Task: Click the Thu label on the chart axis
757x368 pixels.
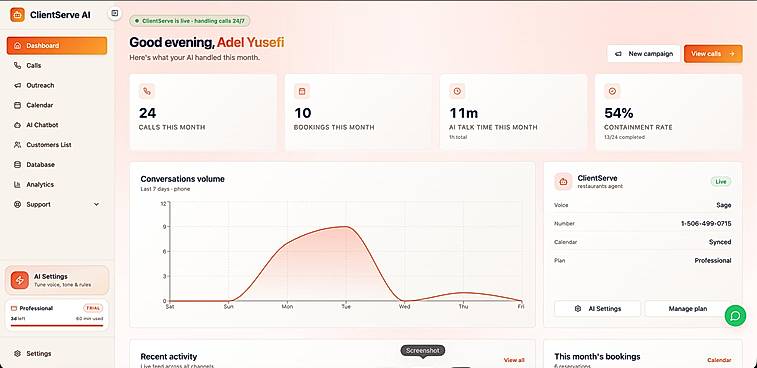Action: tap(463, 307)
